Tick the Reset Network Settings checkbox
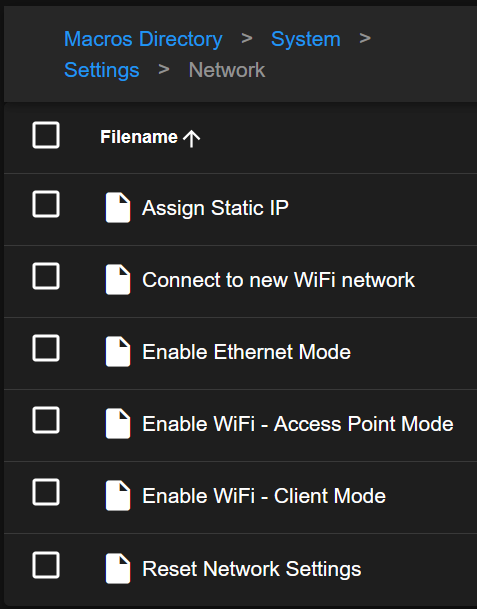The height and width of the screenshot is (609, 477). click(46, 565)
